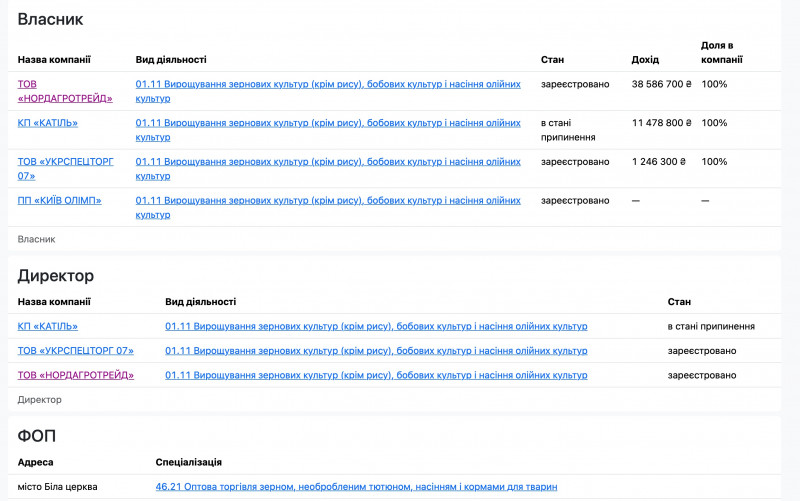
Task: Open ТОВ «УКРСПЕЦТОРГ 07» link in Власник table
Action: (65, 169)
